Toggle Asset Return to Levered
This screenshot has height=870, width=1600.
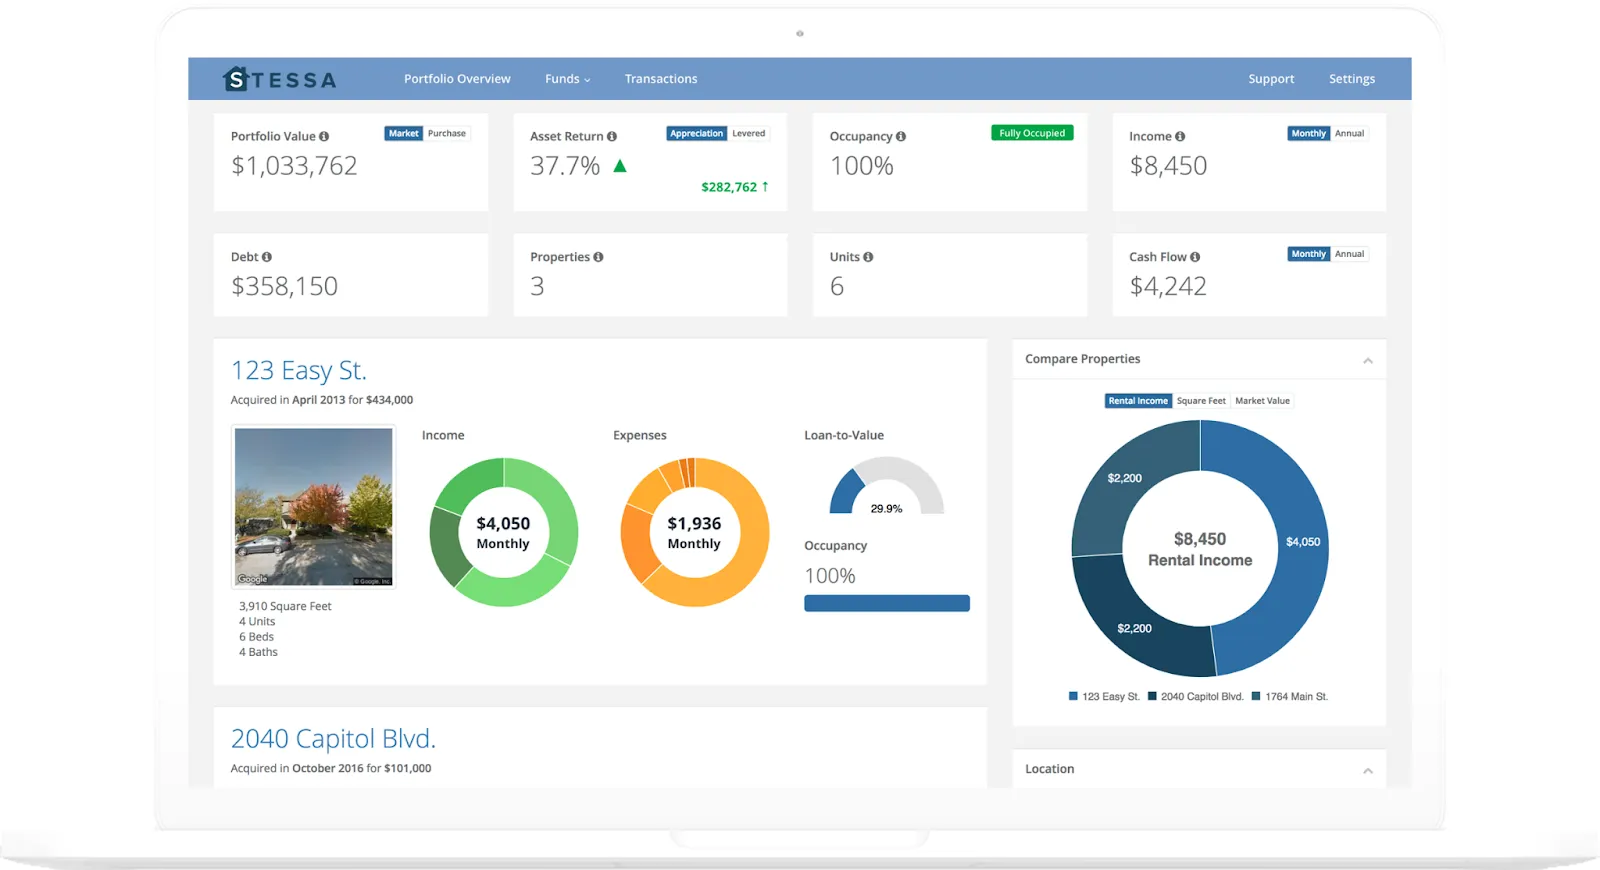pos(749,133)
